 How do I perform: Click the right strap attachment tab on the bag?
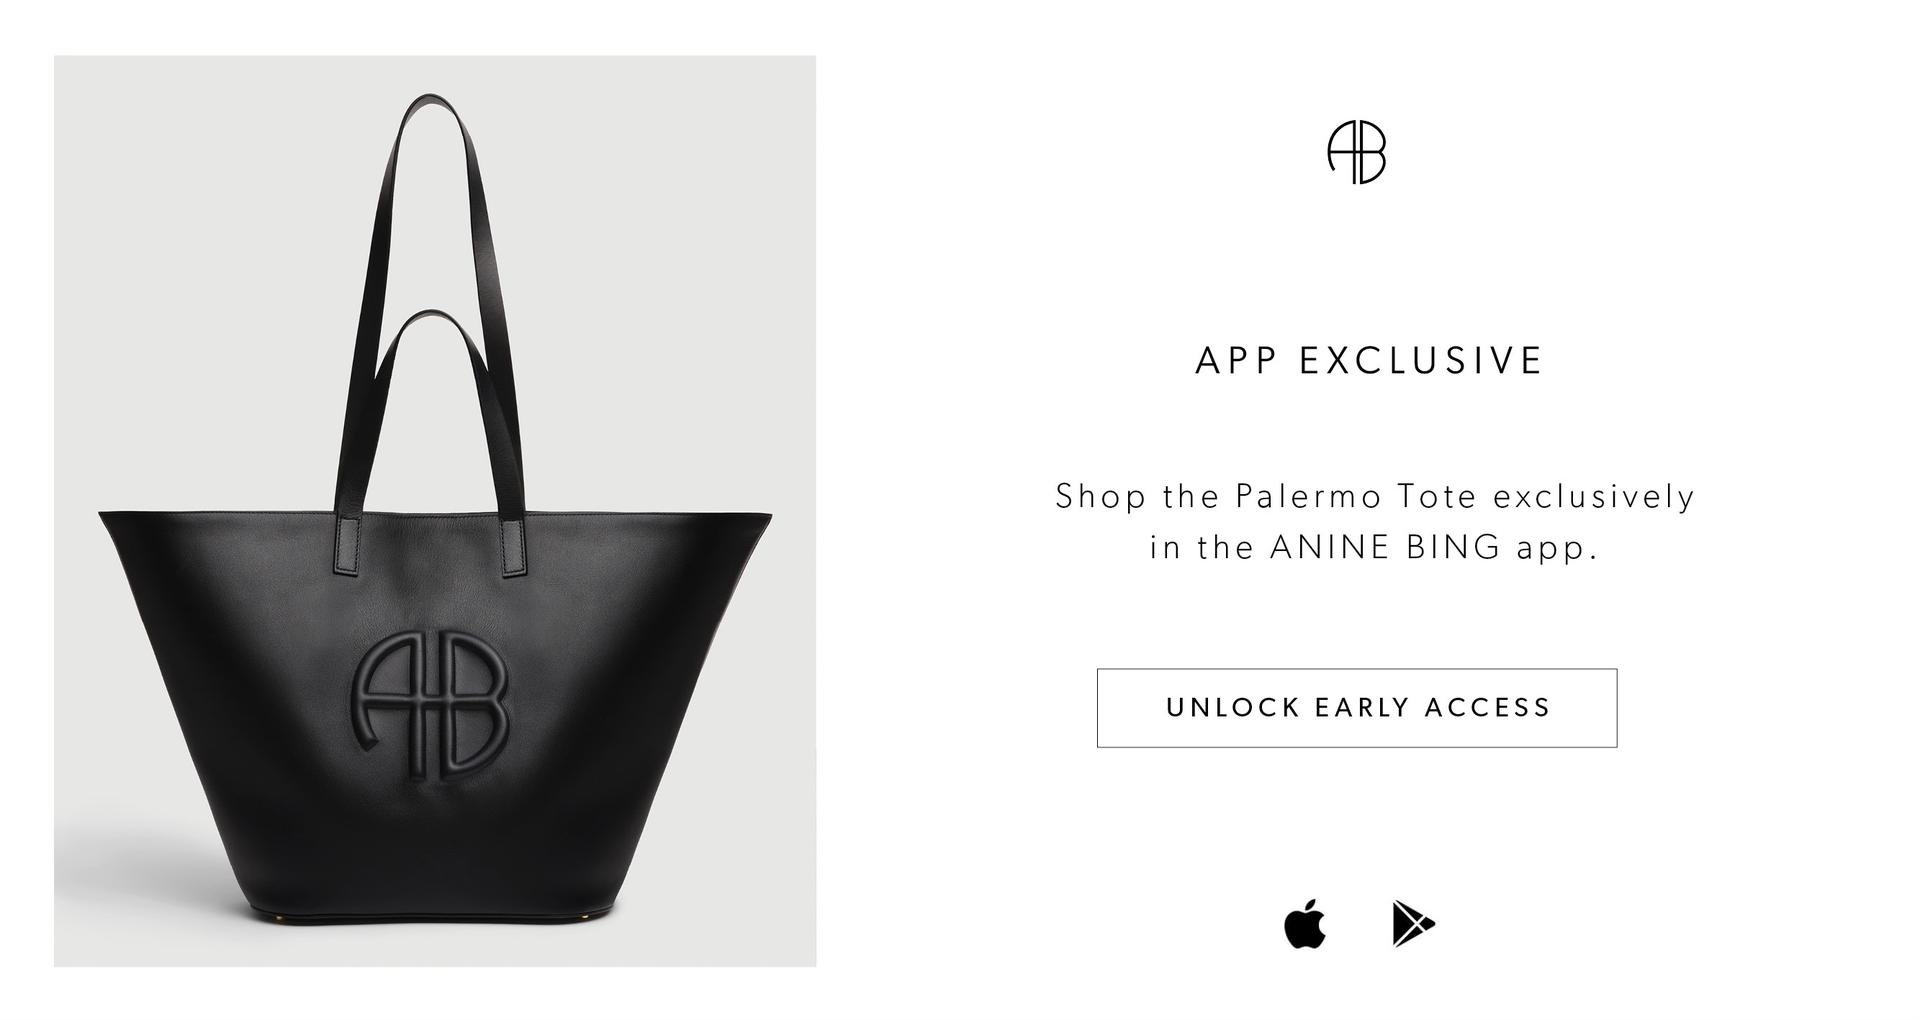515,545
